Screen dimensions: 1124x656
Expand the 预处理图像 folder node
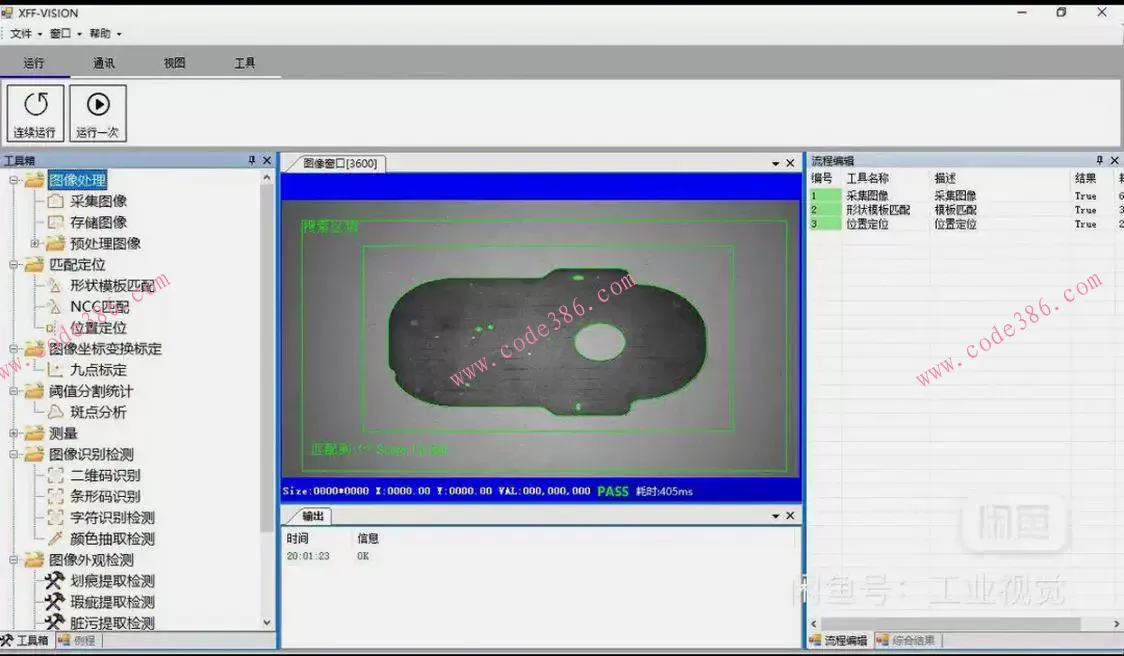35,243
